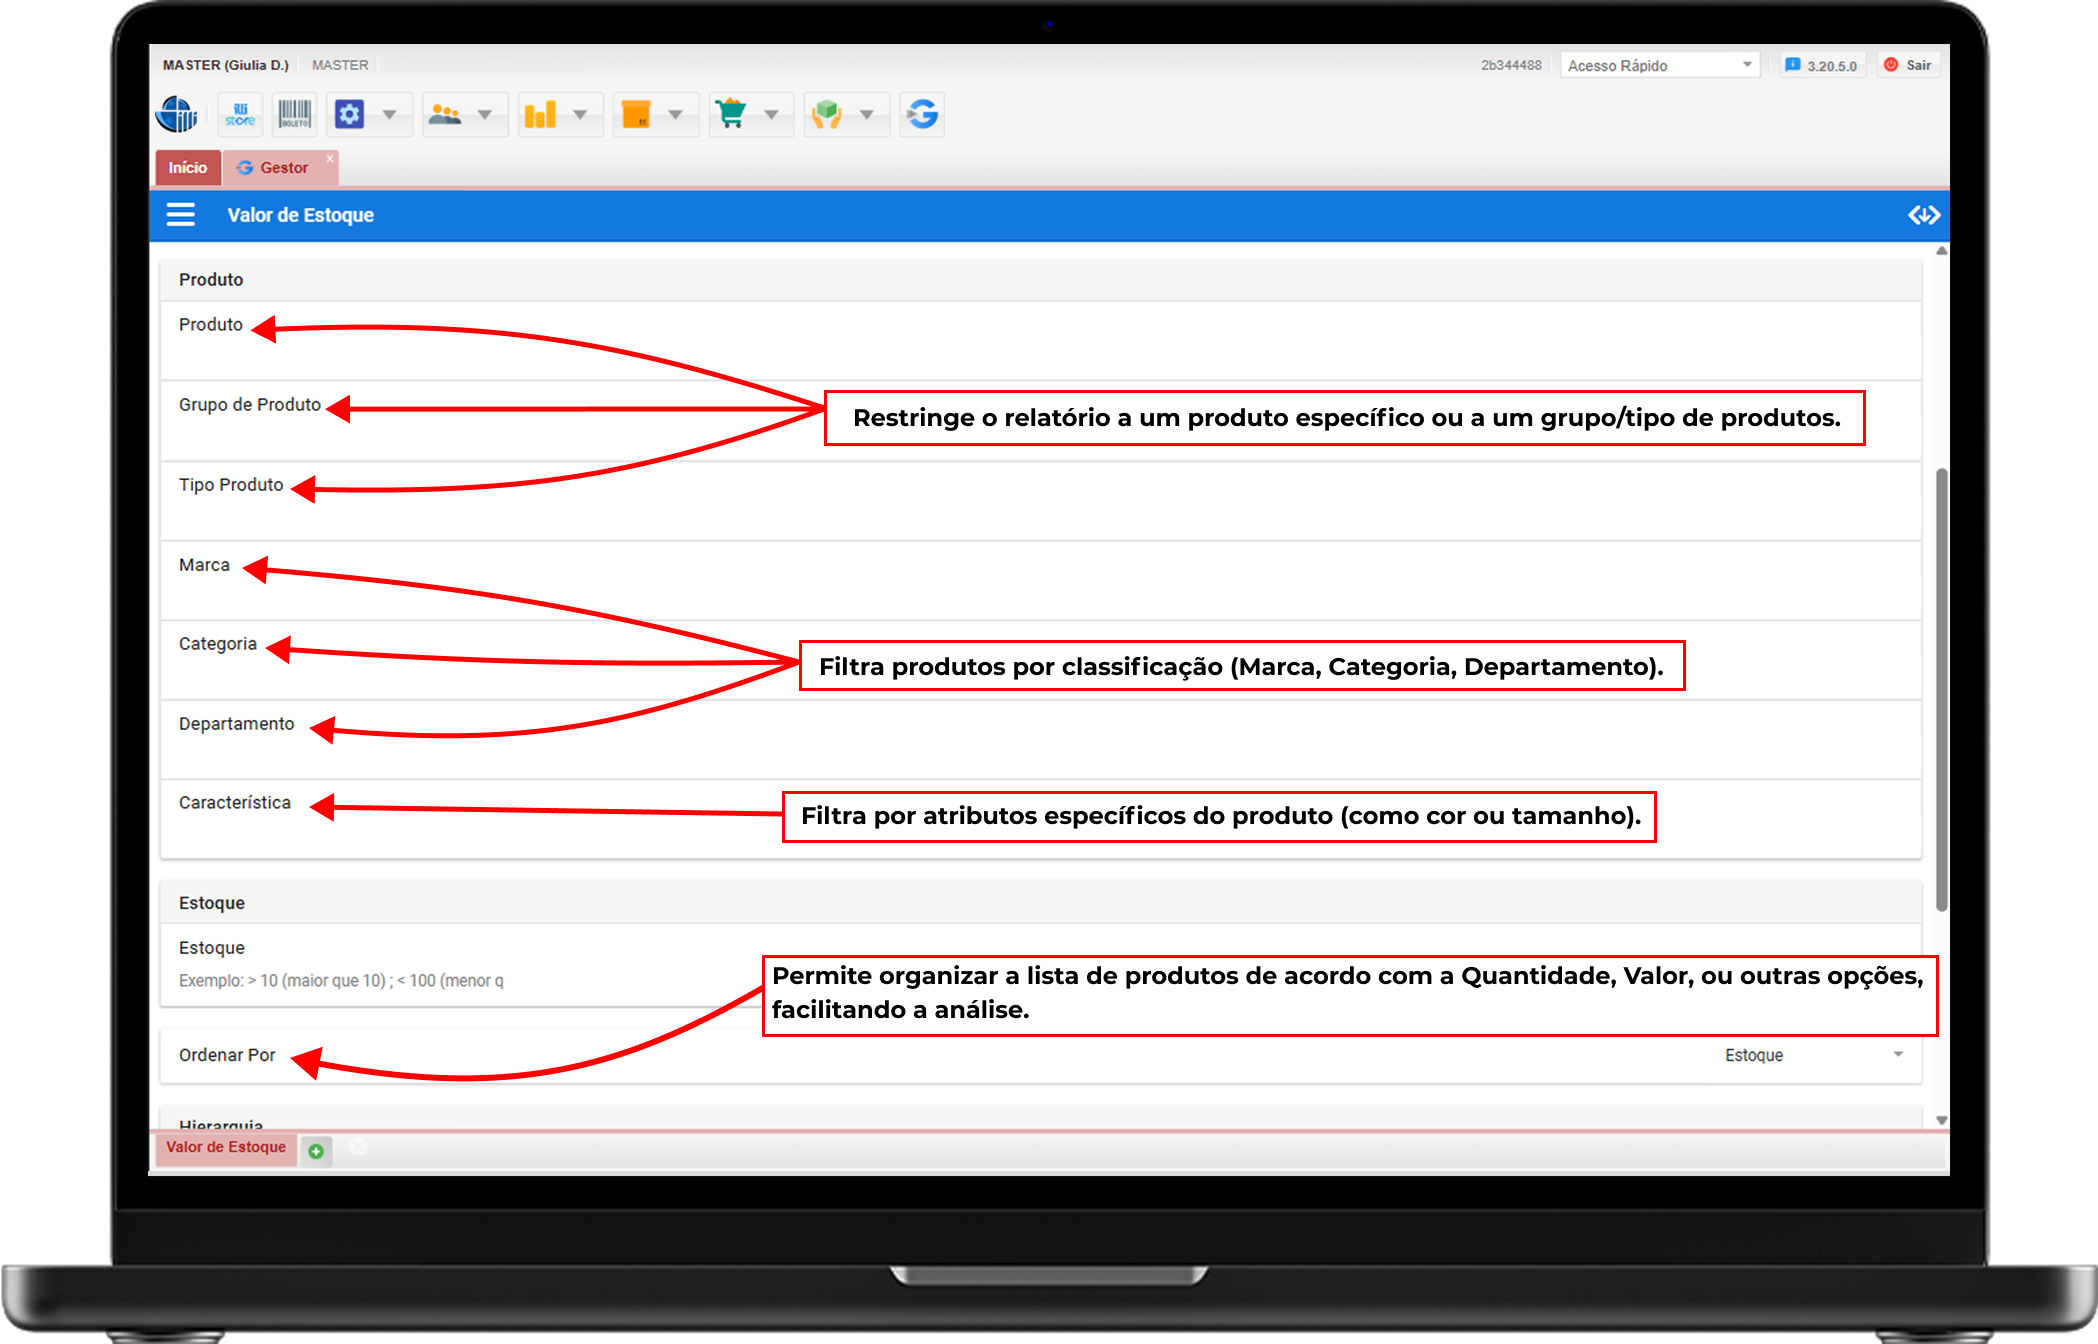Open the coins financial icon
Screen dimensions: 2098x1344
tap(540, 115)
